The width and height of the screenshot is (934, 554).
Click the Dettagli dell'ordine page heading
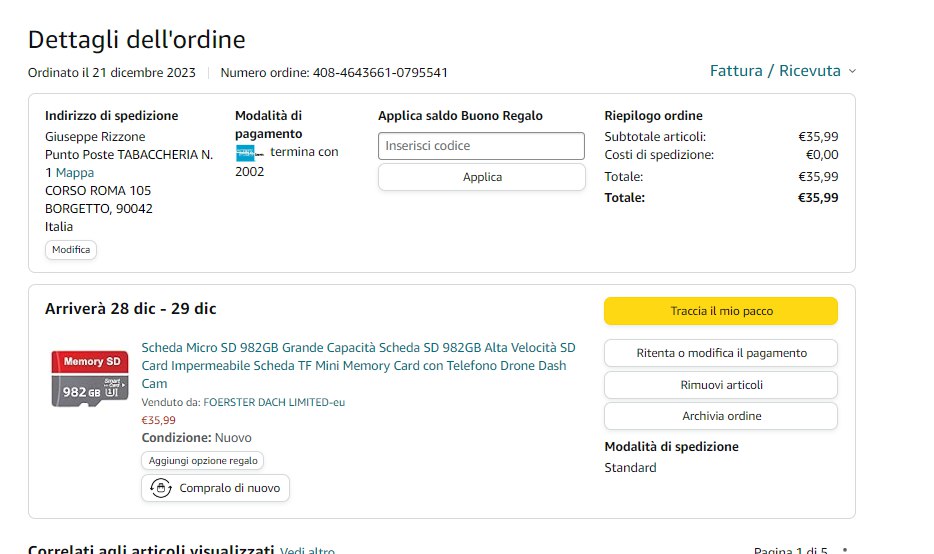pos(136,40)
